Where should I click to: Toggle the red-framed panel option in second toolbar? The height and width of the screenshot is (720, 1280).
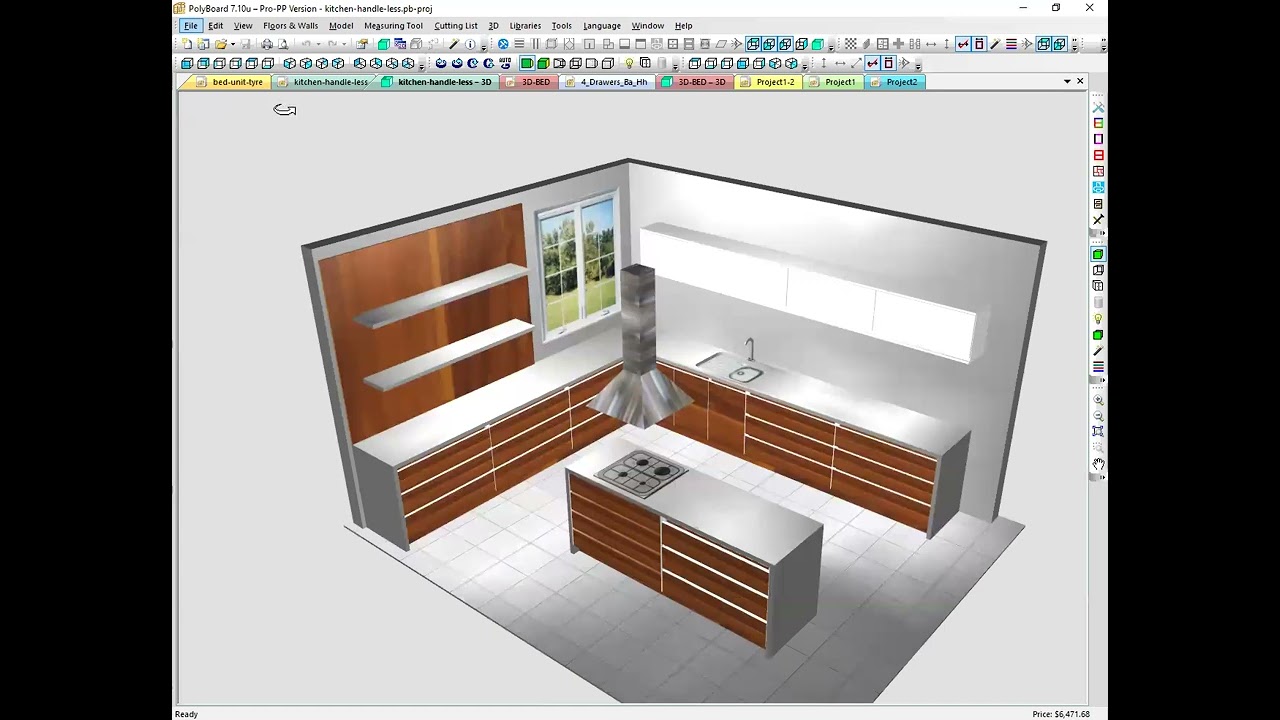click(x=889, y=63)
